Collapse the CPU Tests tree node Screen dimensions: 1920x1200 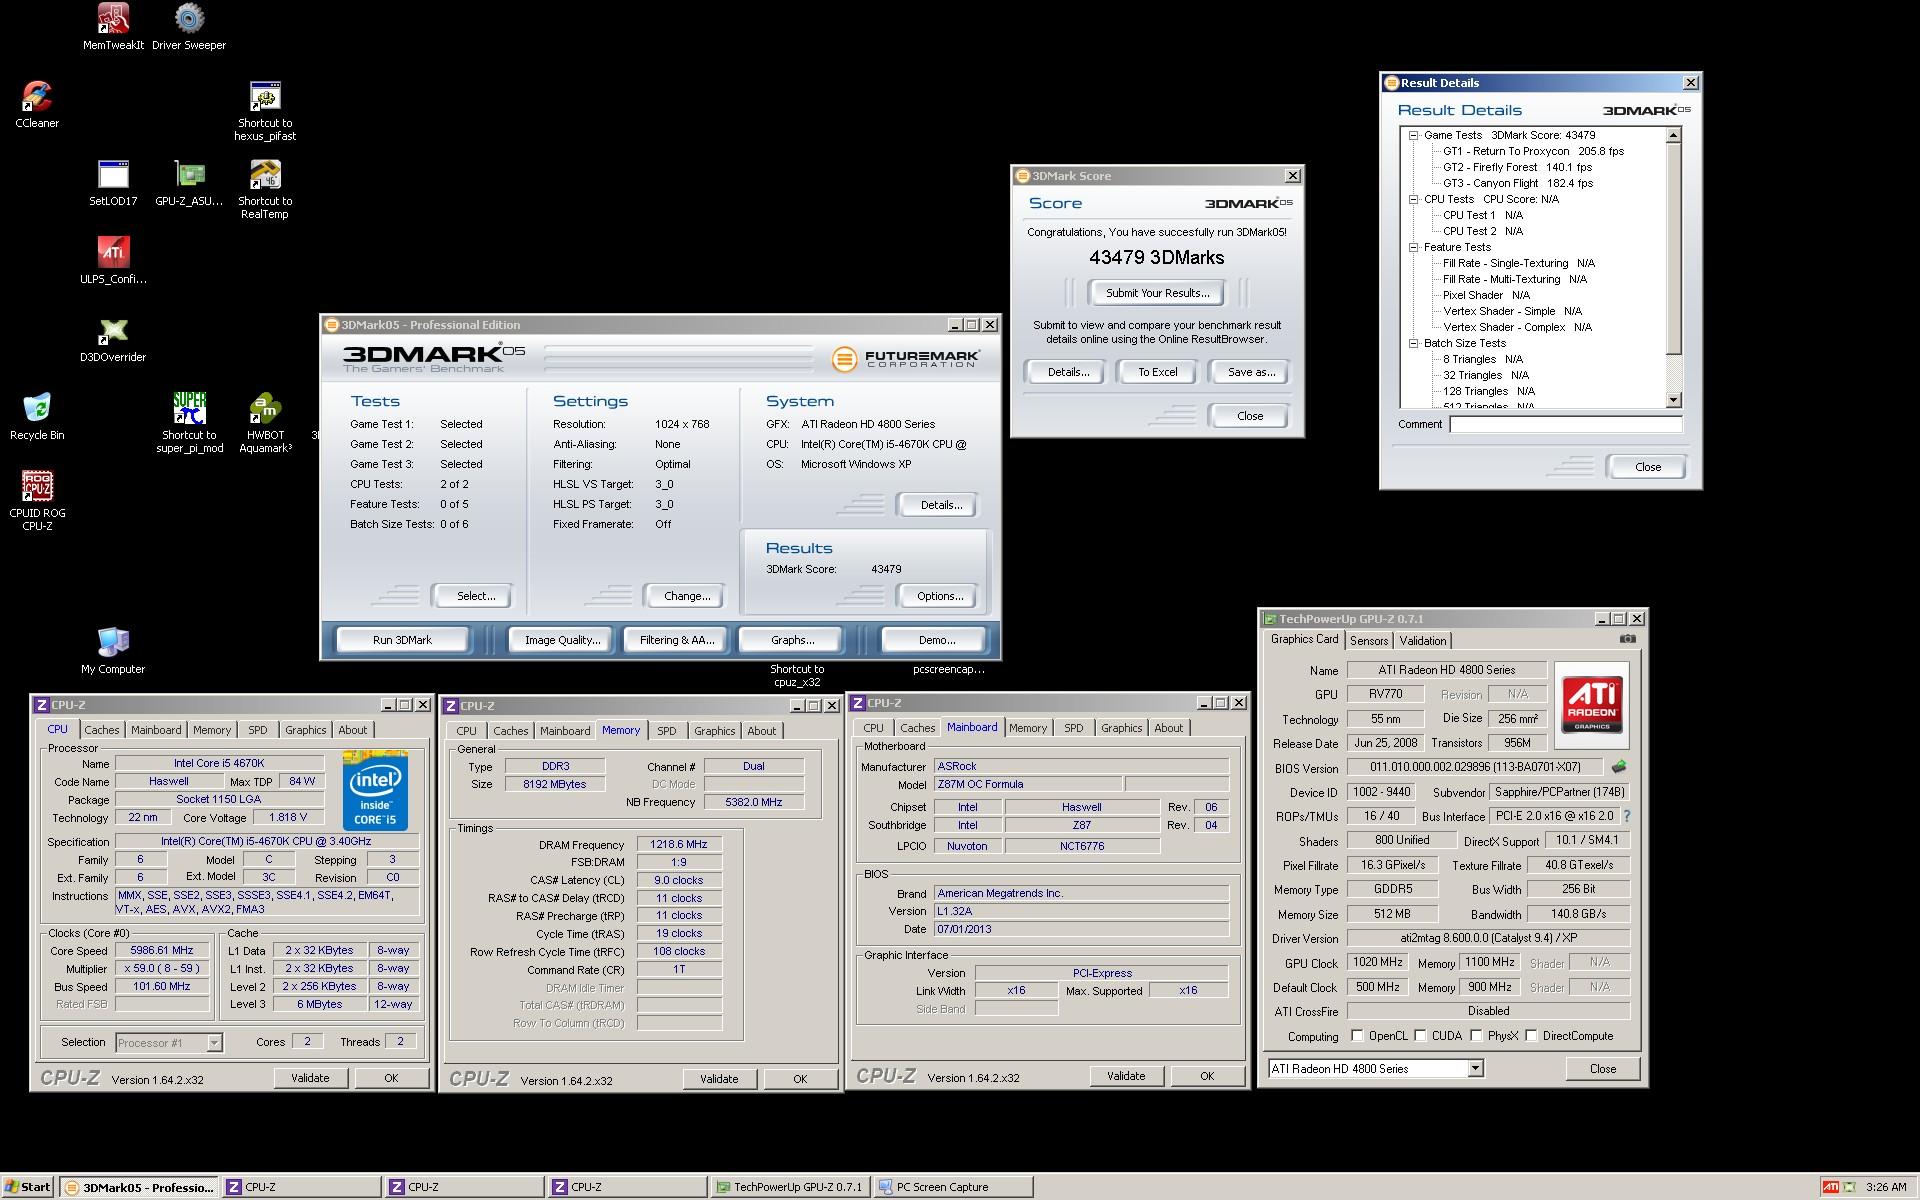(1414, 199)
